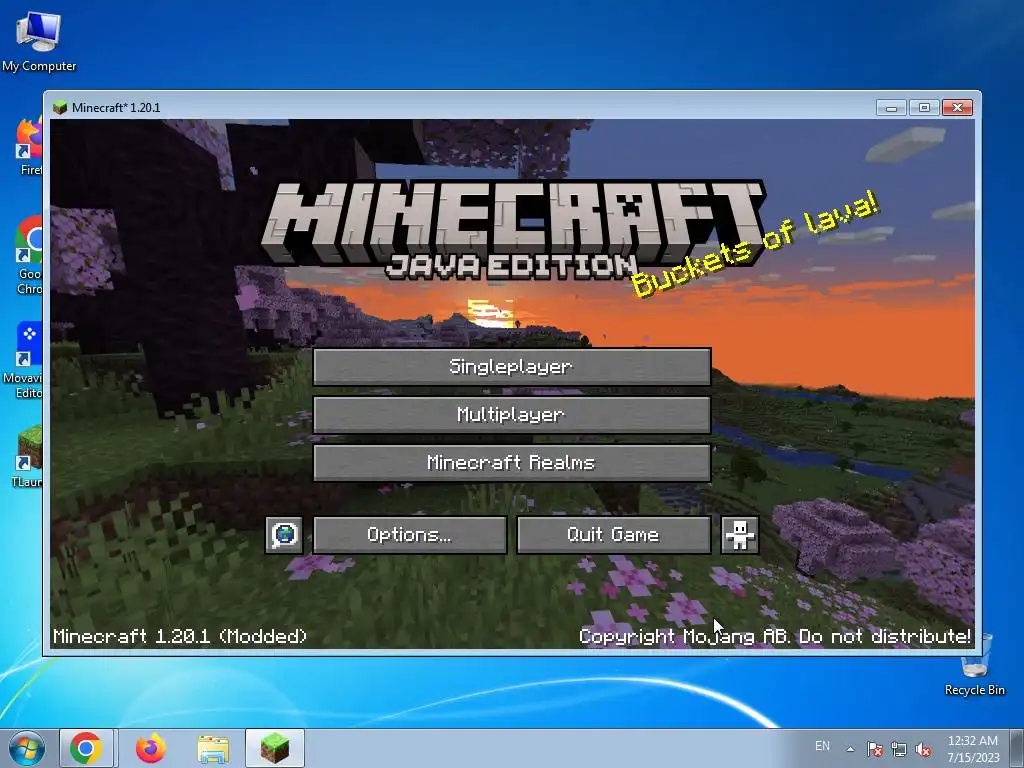This screenshot has height=768, width=1024.
Task: Maximize the Minecraft window
Action: coord(924,107)
